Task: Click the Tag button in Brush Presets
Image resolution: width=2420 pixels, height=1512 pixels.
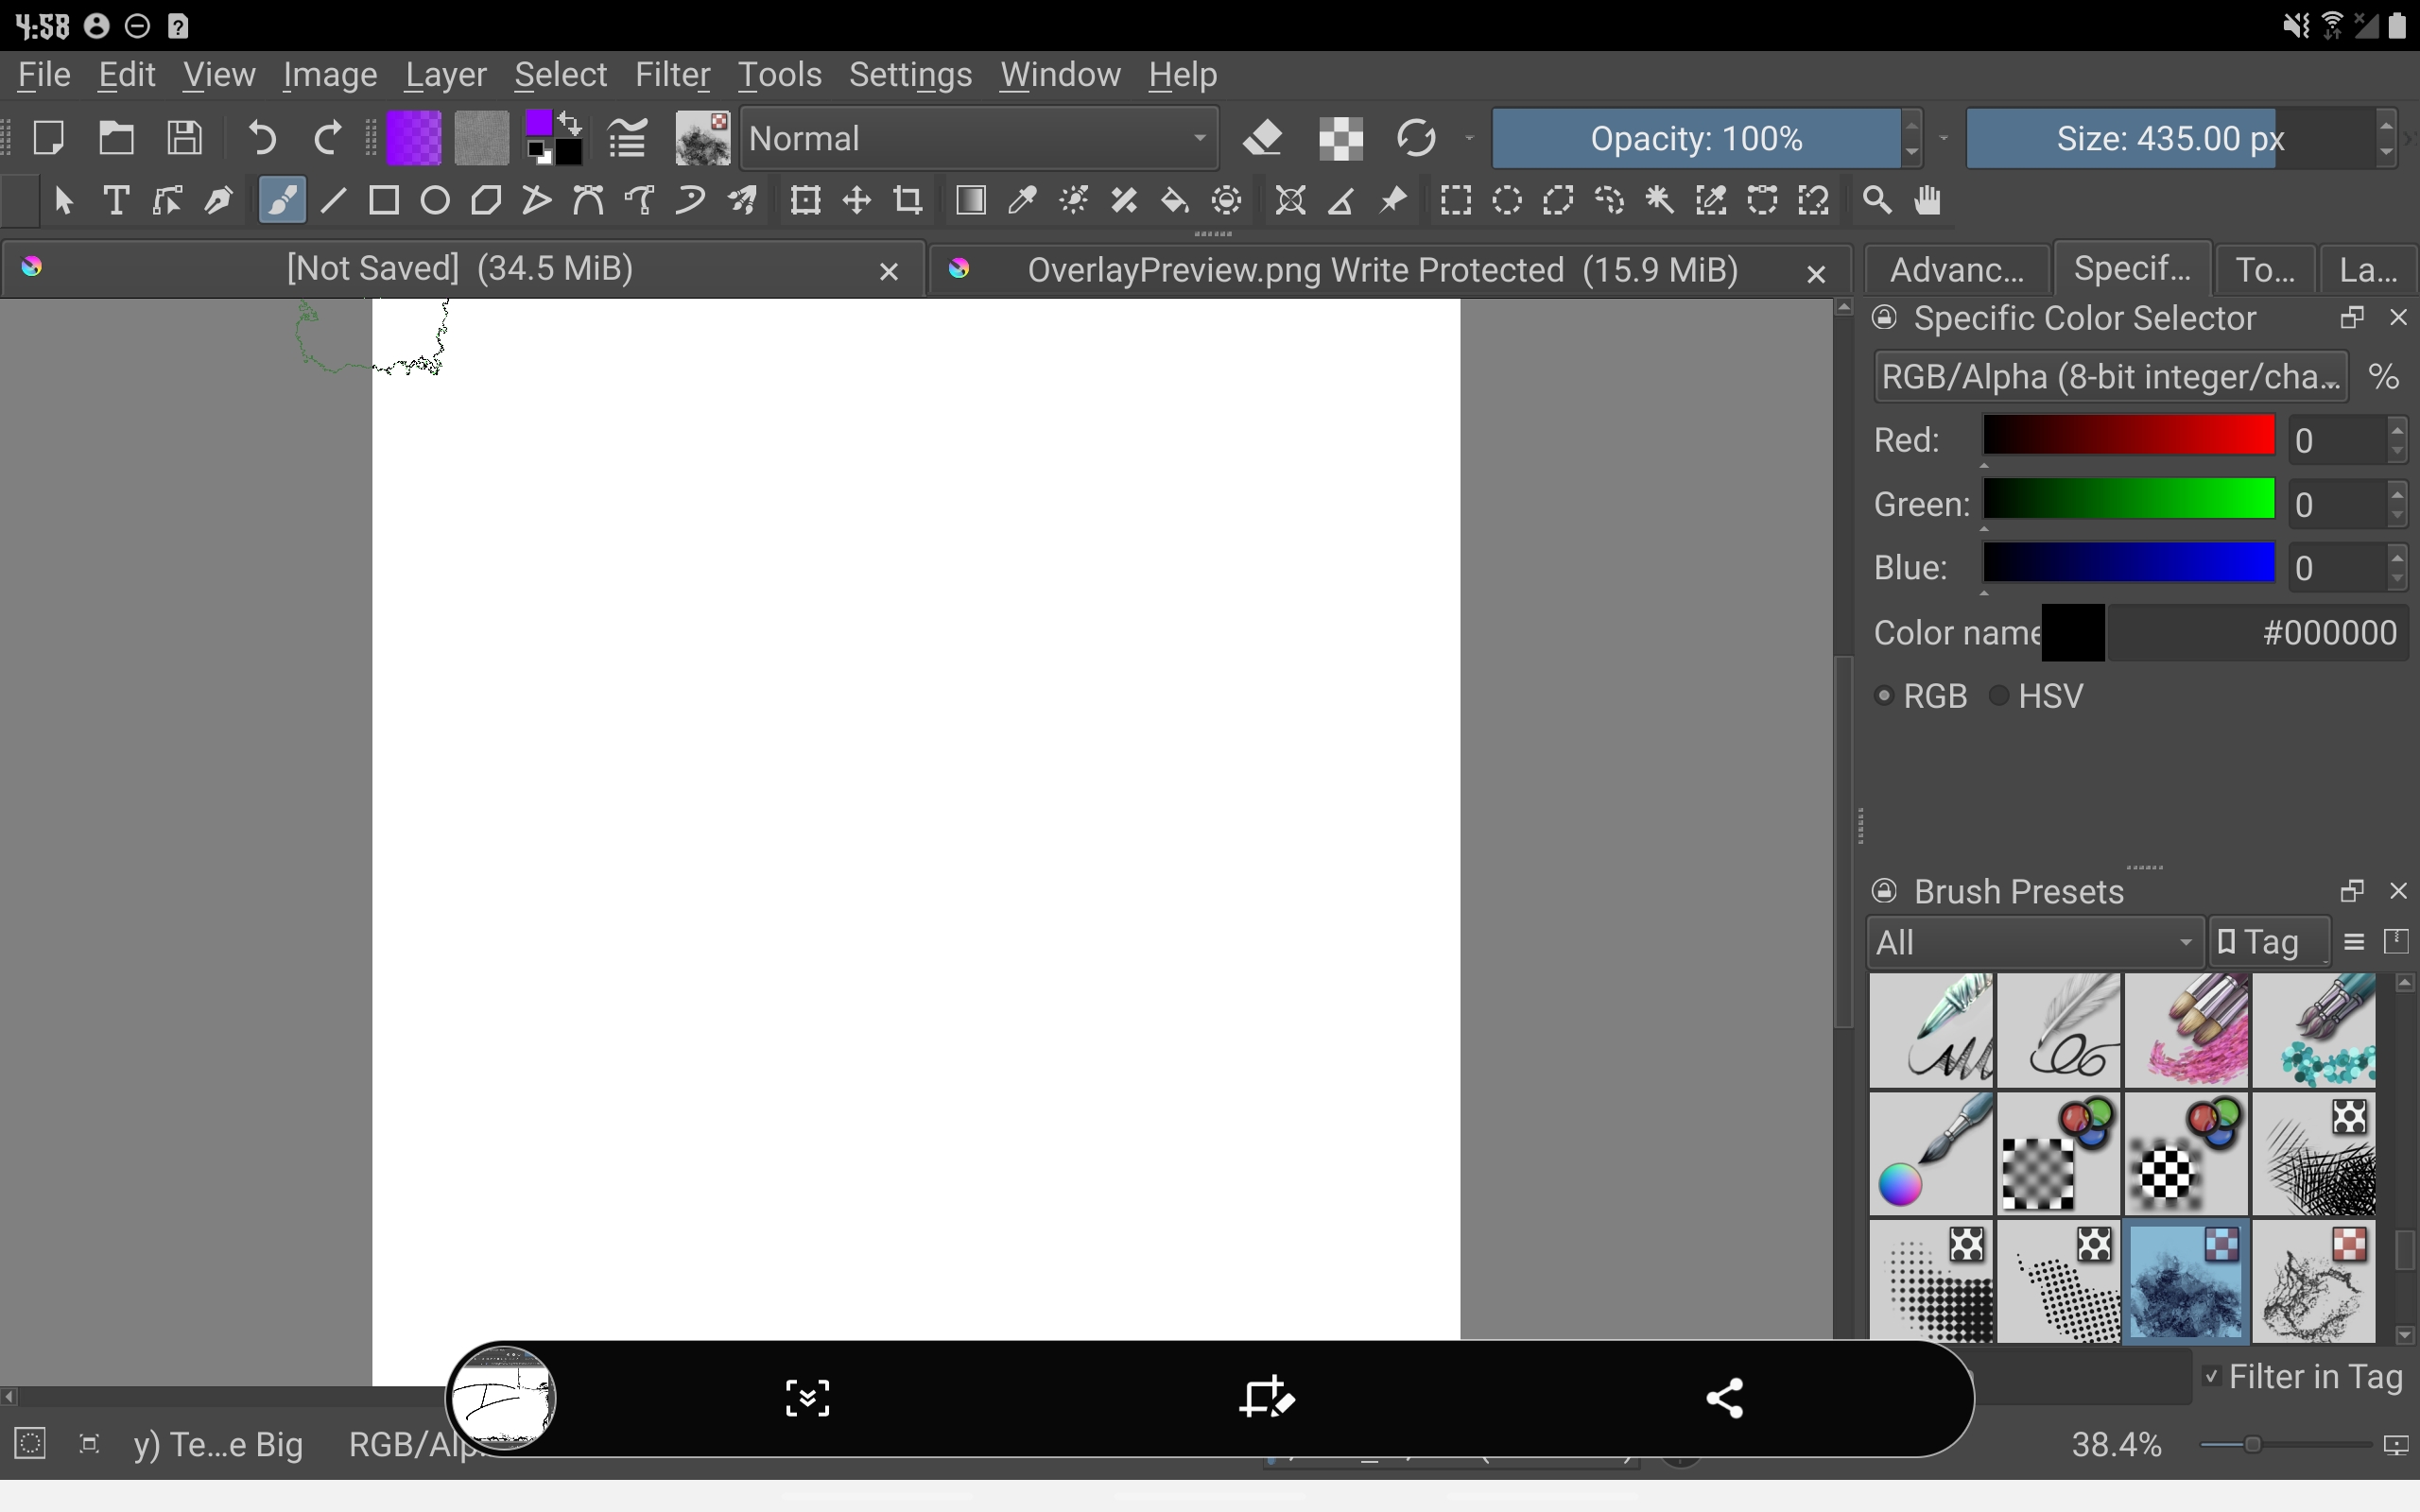Action: pos(2268,942)
